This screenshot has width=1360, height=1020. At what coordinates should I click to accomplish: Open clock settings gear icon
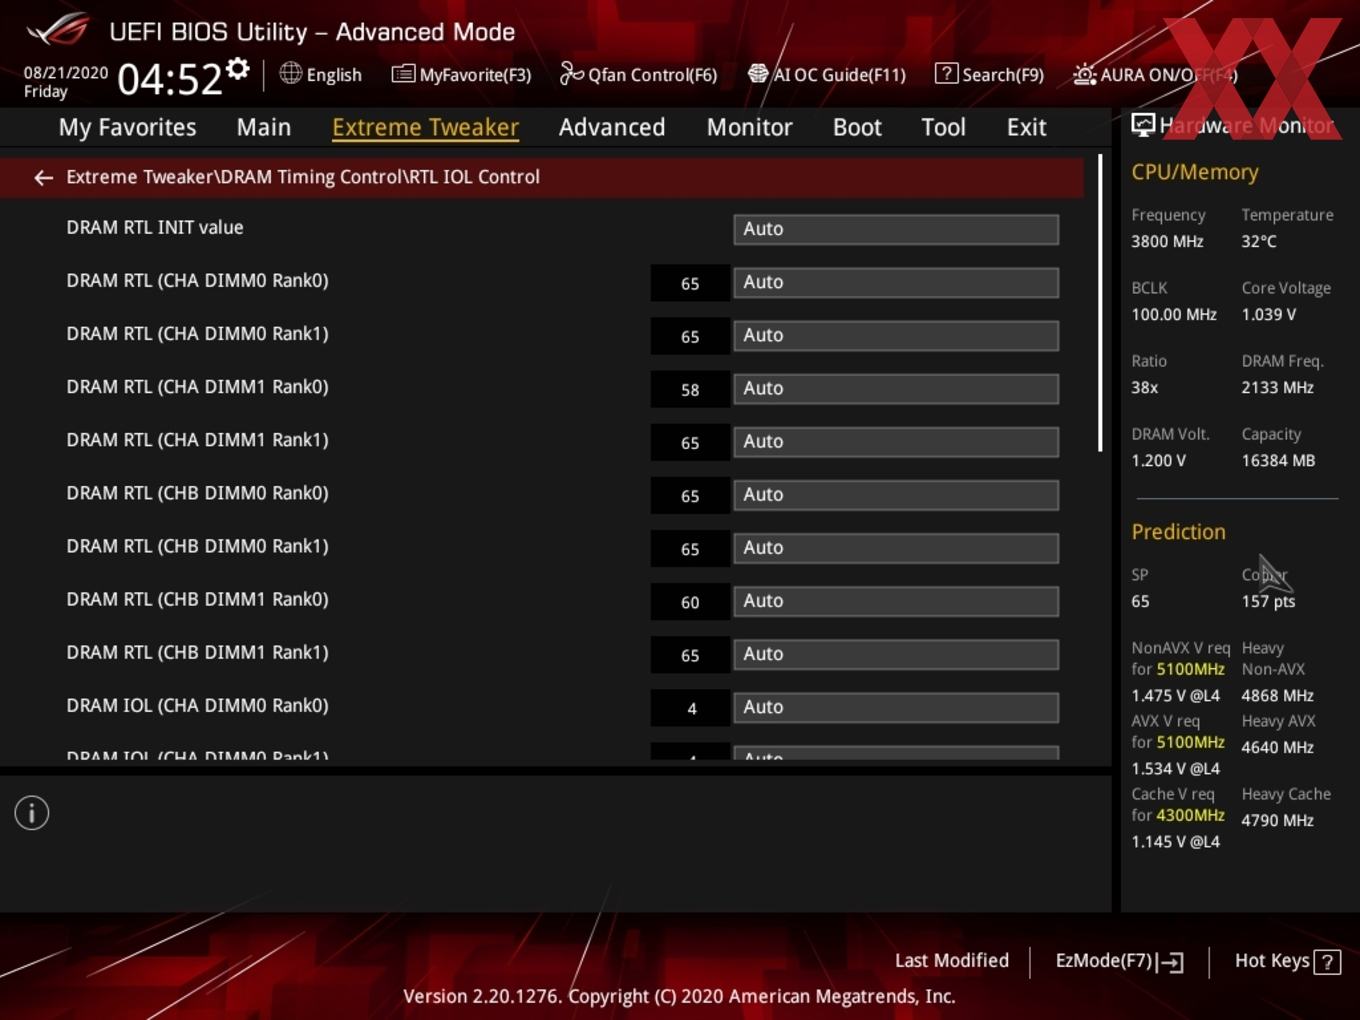(237, 69)
